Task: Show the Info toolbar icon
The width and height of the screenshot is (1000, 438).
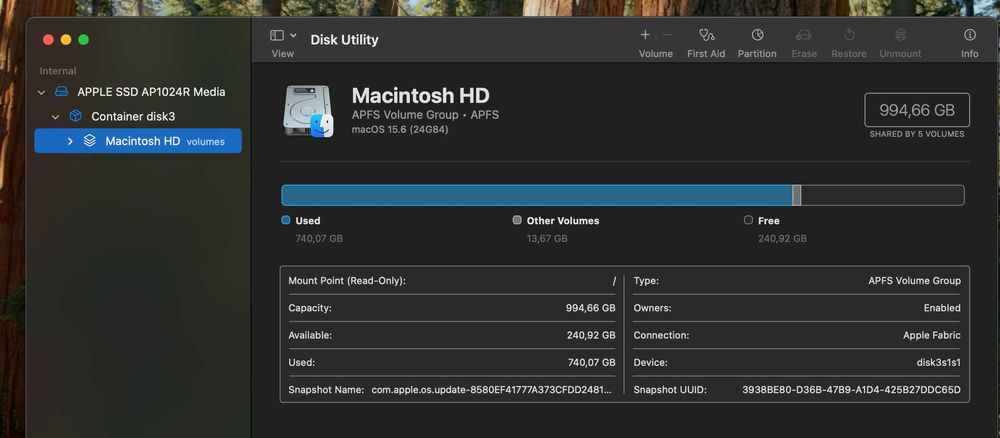Action: coord(969,34)
